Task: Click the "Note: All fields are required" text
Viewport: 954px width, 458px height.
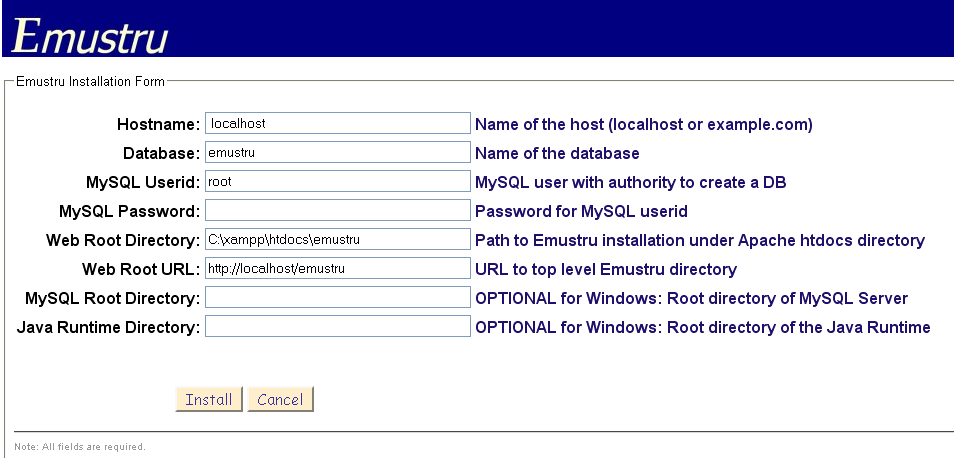Action: [80, 446]
